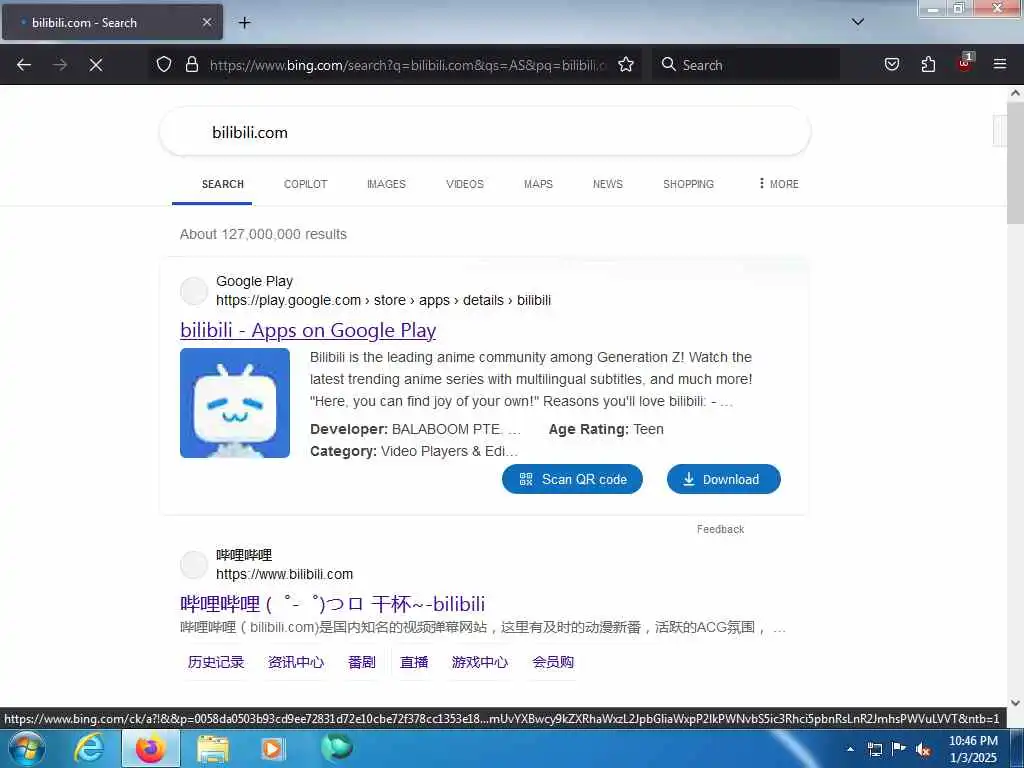Viewport: 1024px width, 768px height.
Task: Click the muted volume speaker icon
Action: (923, 750)
